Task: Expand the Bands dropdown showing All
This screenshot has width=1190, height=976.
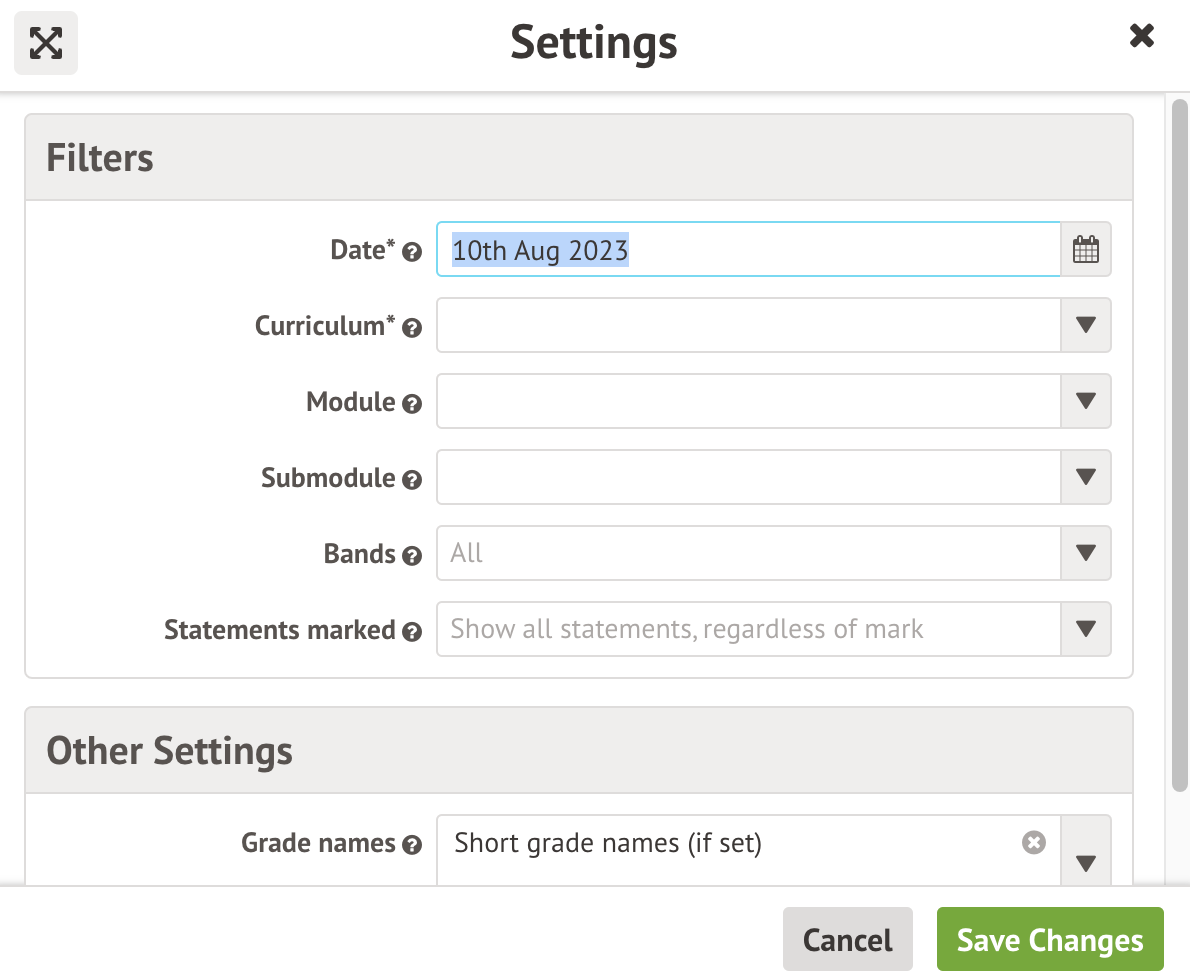Action: [x=1086, y=553]
